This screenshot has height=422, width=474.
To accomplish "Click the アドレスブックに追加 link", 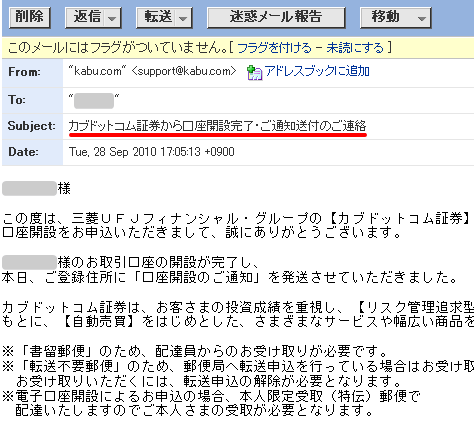I will 317,71.
